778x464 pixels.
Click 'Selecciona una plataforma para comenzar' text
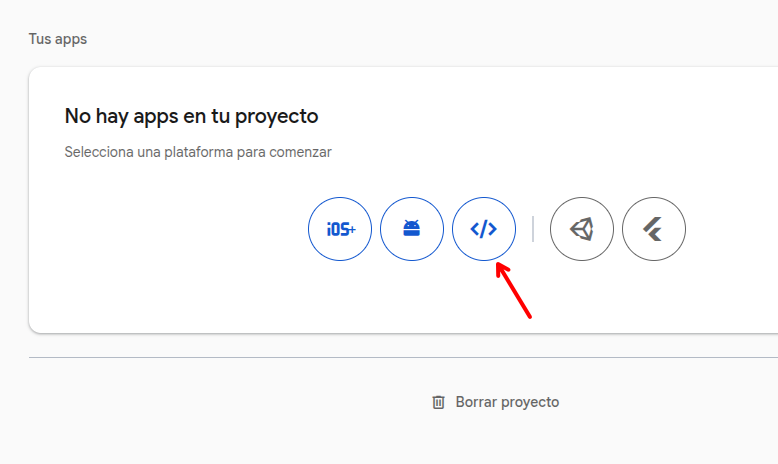pyautogui.click(x=198, y=152)
